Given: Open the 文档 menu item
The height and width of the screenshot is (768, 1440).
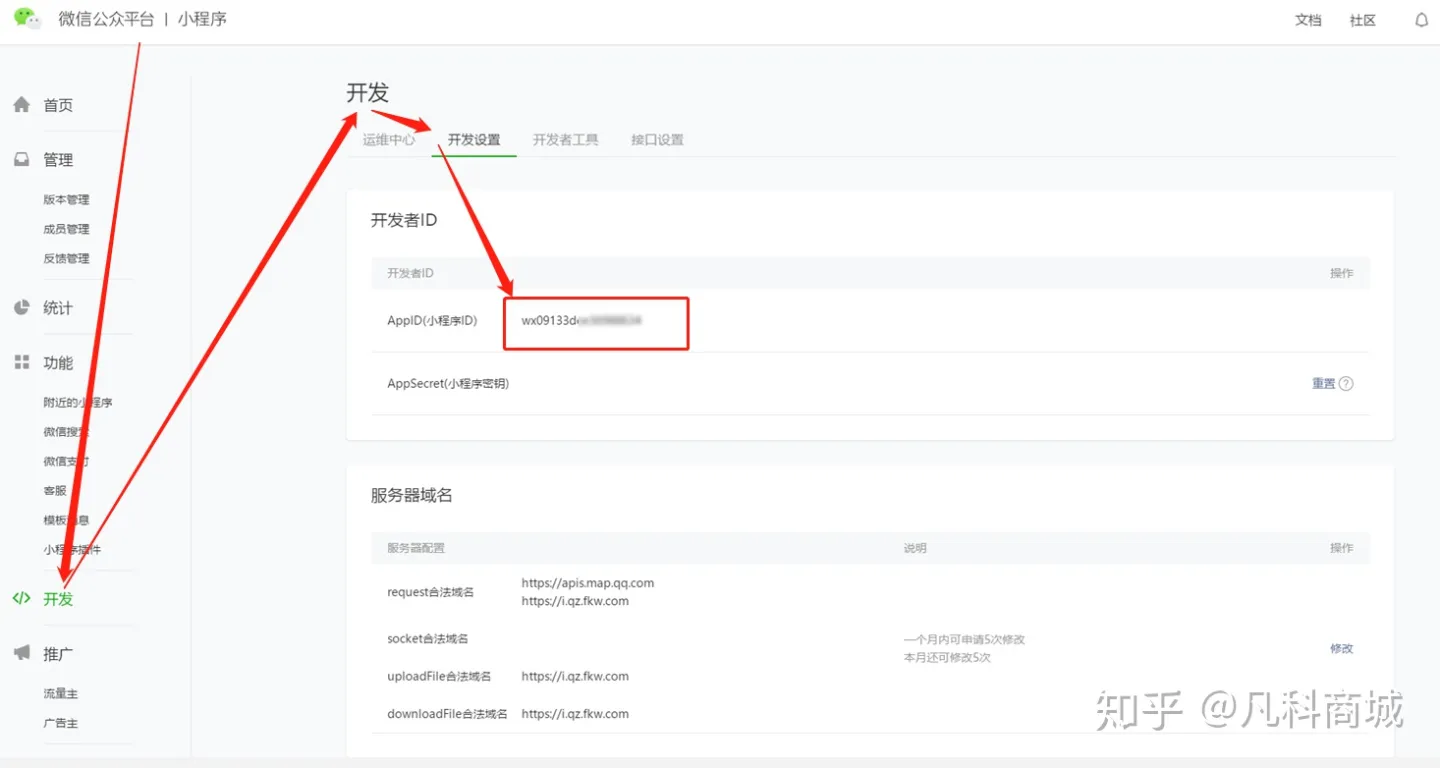Looking at the screenshot, I should point(1308,19).
